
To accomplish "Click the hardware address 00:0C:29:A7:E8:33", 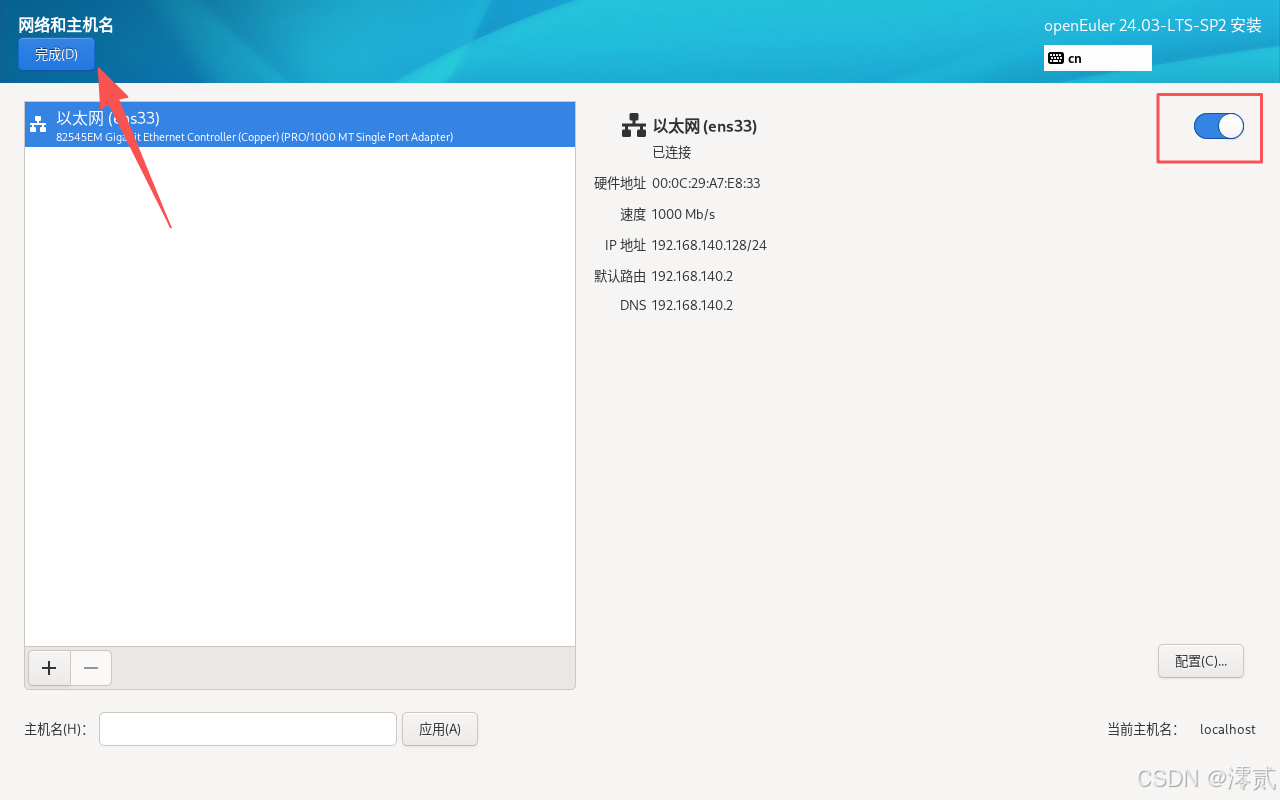I will coord(706,183).
